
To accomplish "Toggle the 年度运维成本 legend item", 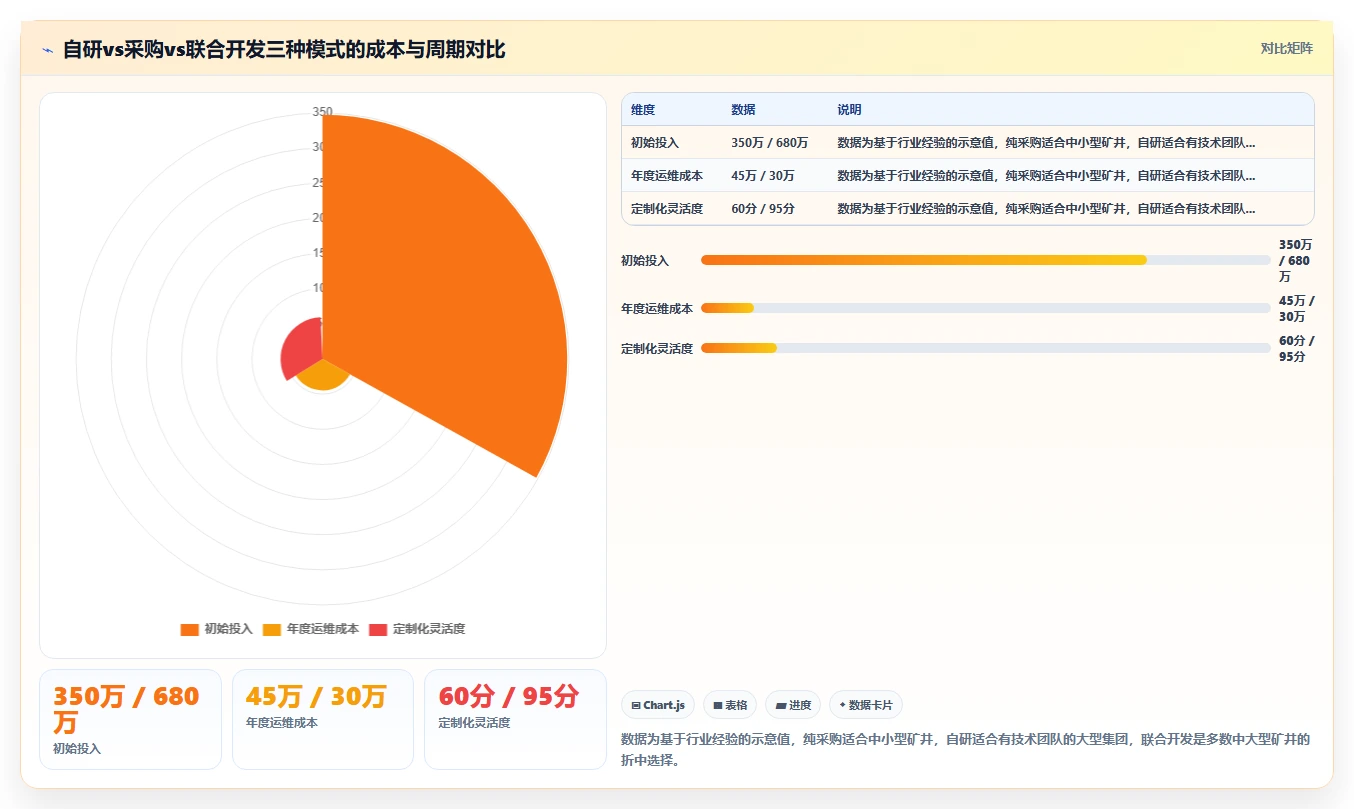I will [x=310, y=629].
